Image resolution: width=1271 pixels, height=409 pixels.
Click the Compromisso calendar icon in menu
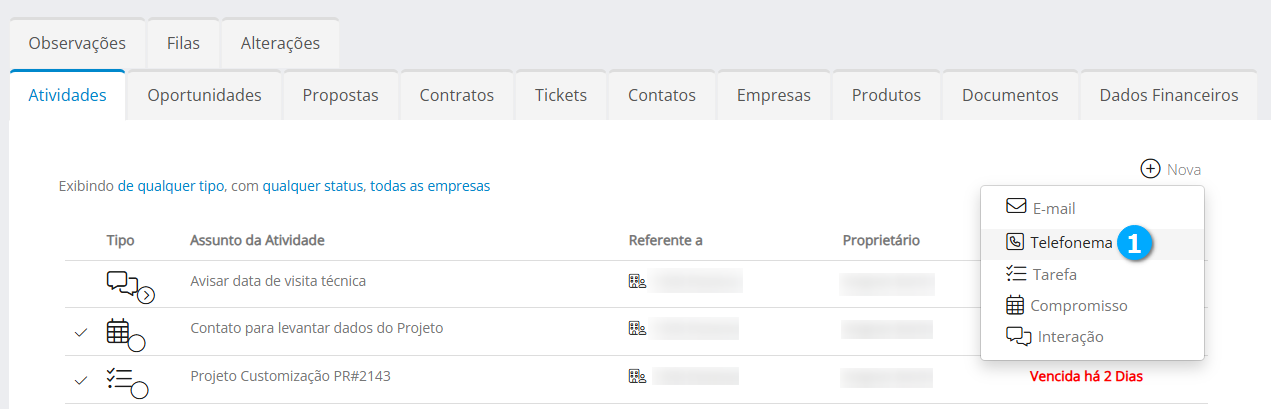[1015, 305]
